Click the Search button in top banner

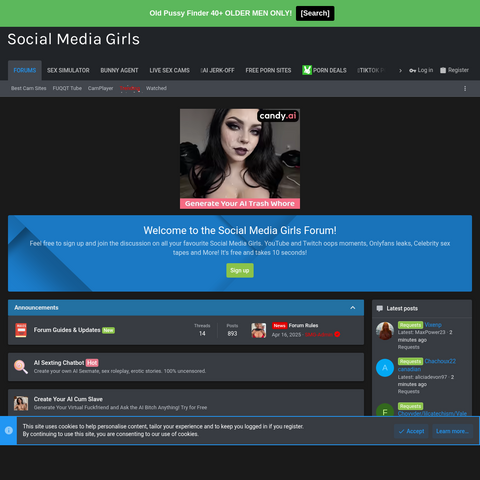(x=315, y=13)
